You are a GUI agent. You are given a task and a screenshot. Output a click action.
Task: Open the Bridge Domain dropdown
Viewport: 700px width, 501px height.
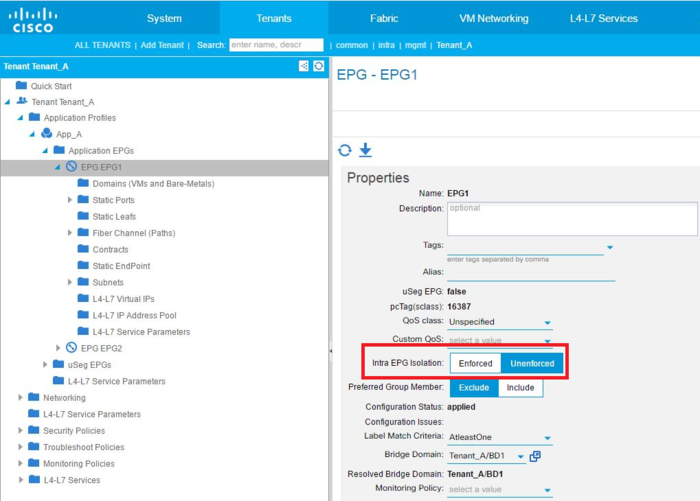click(521, 456)
